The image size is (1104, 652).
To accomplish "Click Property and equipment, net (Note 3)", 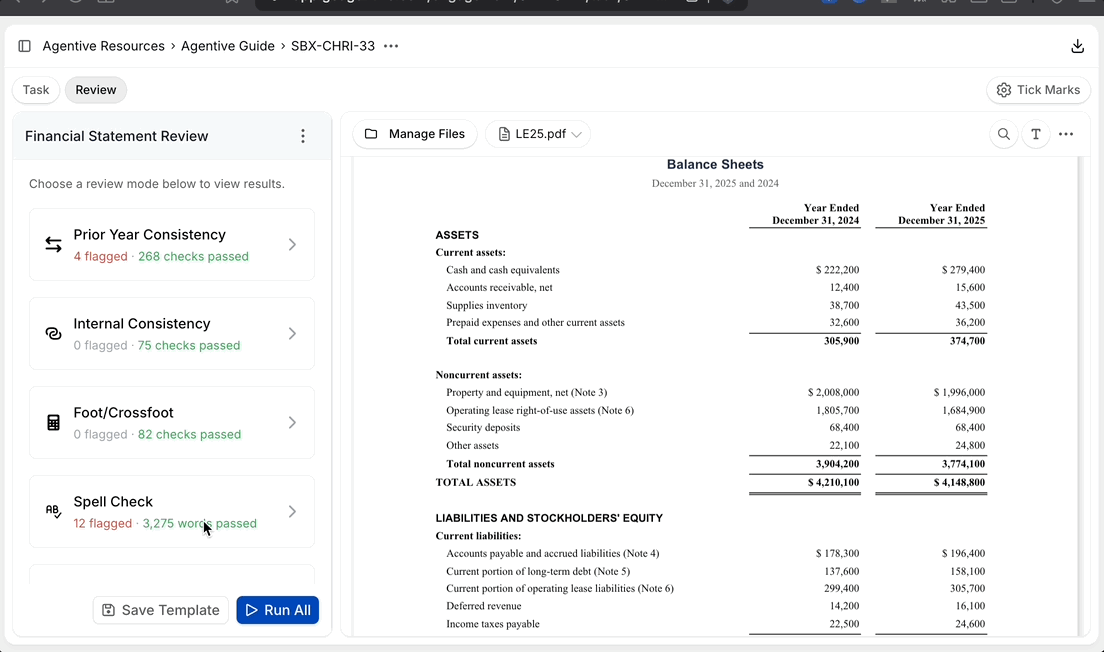I will click(x=527, y=392).
